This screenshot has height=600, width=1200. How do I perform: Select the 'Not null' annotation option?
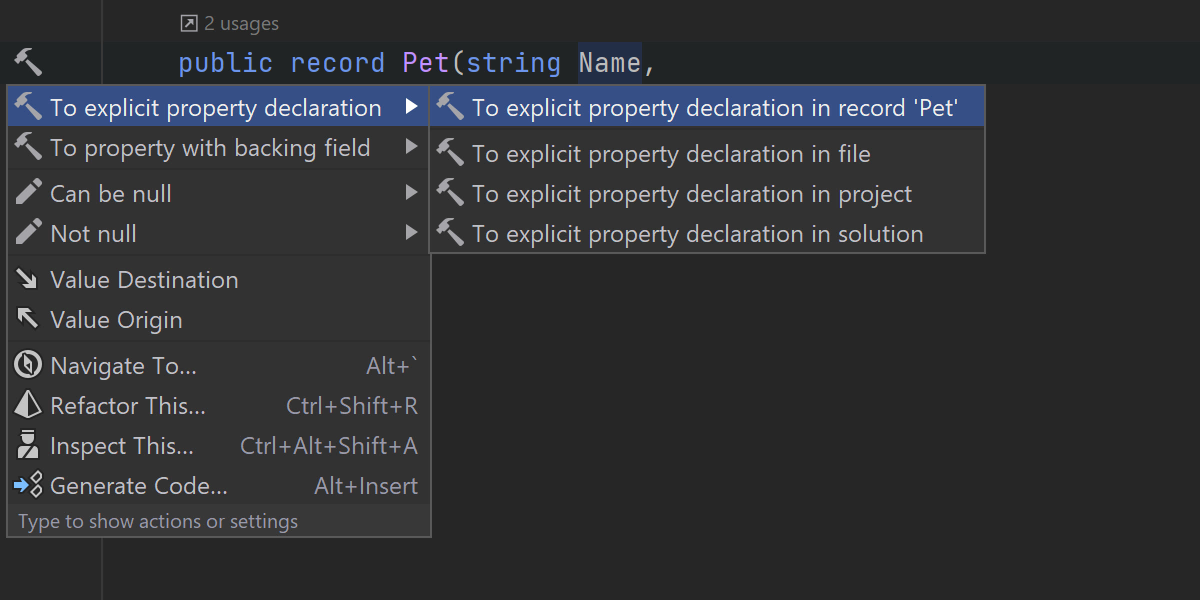coord(219,233)
